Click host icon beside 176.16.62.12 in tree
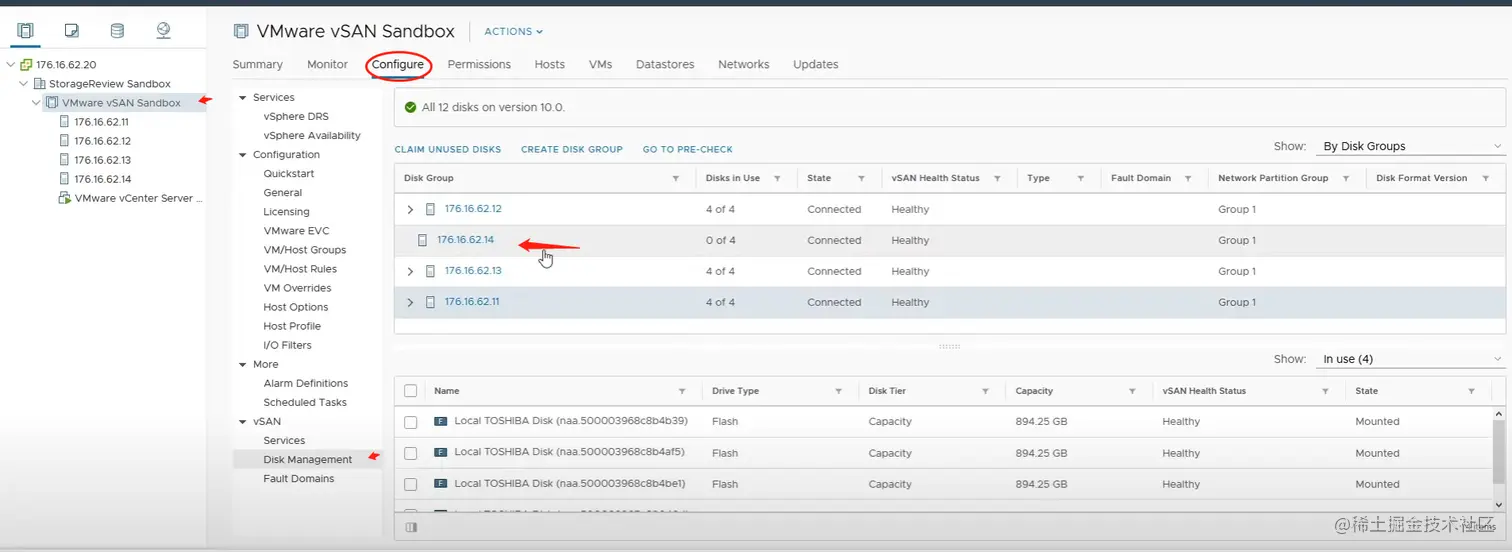 click(65, 141)
